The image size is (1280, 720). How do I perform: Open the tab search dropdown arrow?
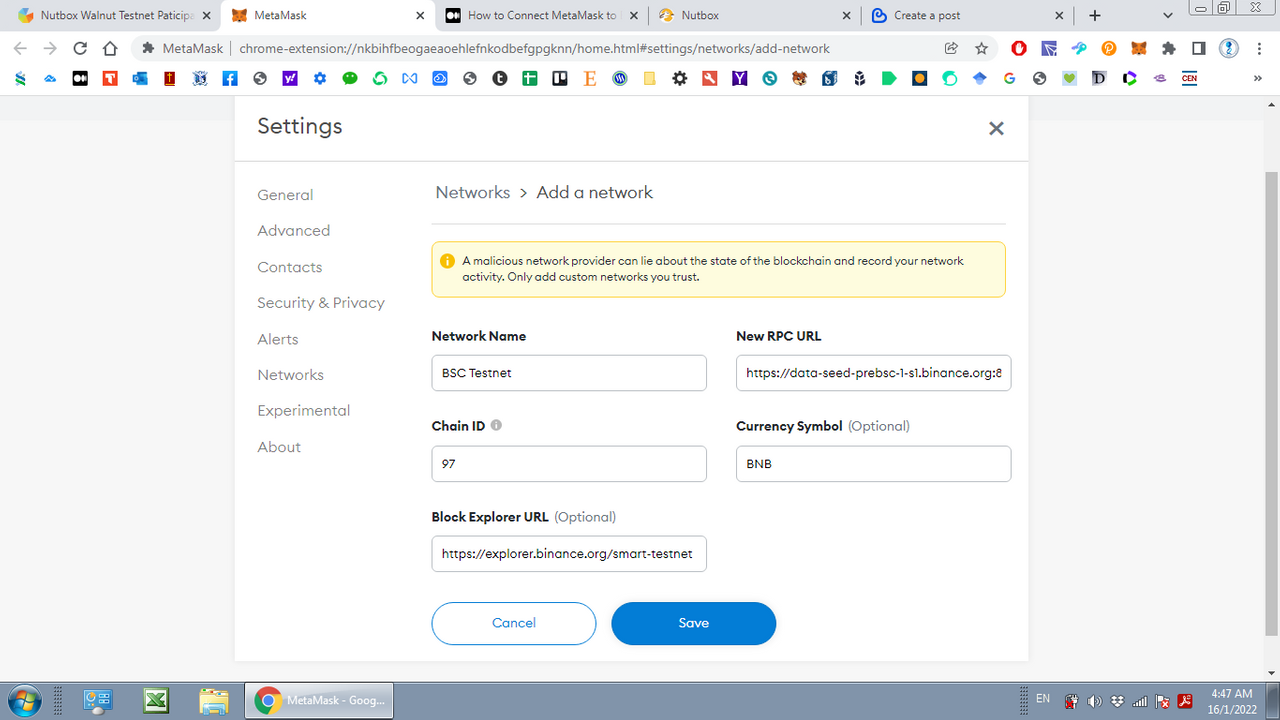[1168, 15]
